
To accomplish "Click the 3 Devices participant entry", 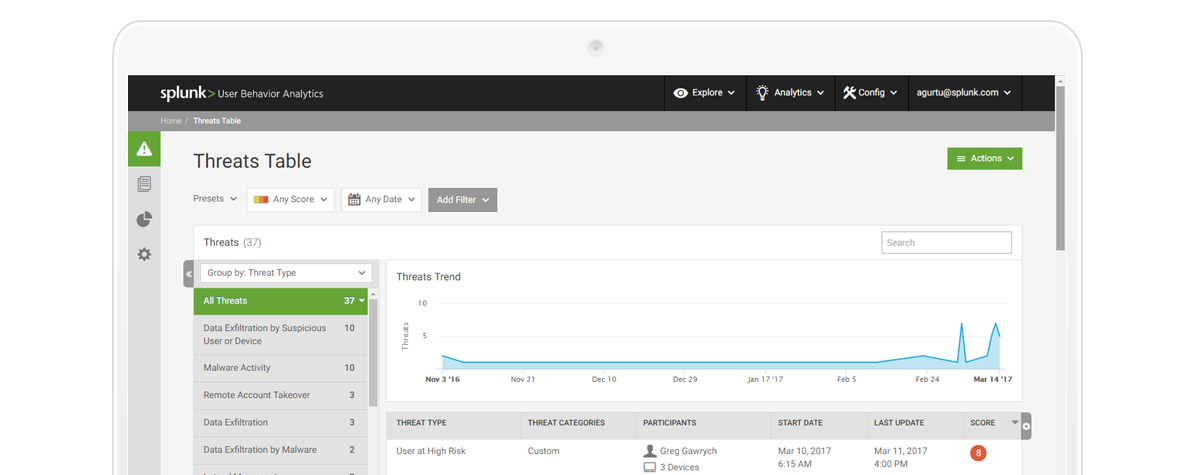I will point(680,467).
